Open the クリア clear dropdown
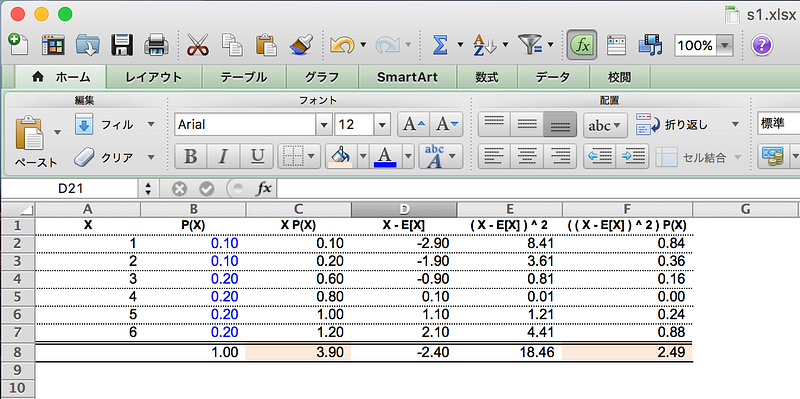The image size is (800, 399). tap(151, 157)
